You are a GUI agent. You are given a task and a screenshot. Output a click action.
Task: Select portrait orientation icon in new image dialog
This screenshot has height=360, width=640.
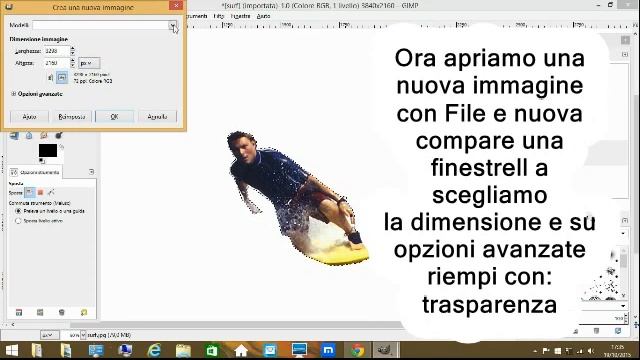tap(51, 77)
